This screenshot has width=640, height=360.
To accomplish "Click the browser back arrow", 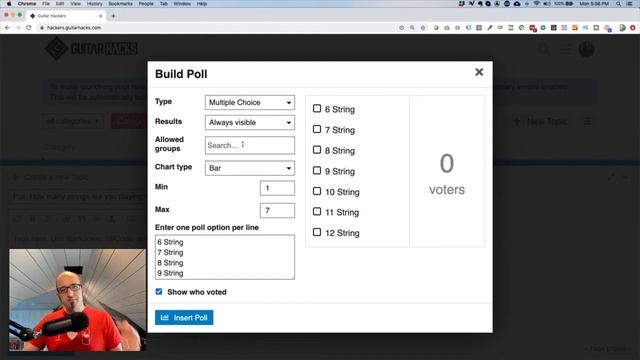I will pos(7,28).
